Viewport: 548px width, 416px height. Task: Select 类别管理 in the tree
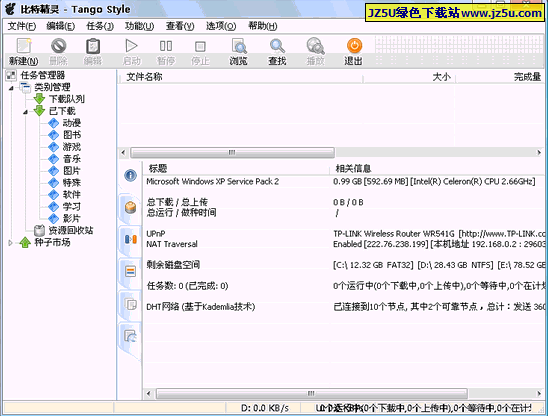(52, 87)
